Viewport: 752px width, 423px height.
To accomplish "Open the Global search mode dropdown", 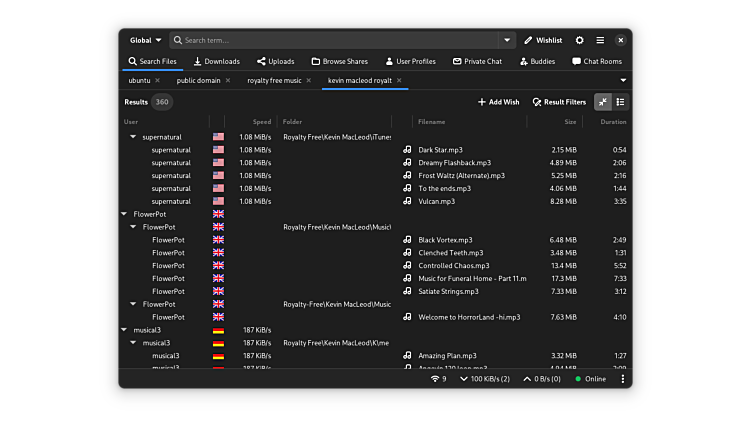I will point(145,40).
